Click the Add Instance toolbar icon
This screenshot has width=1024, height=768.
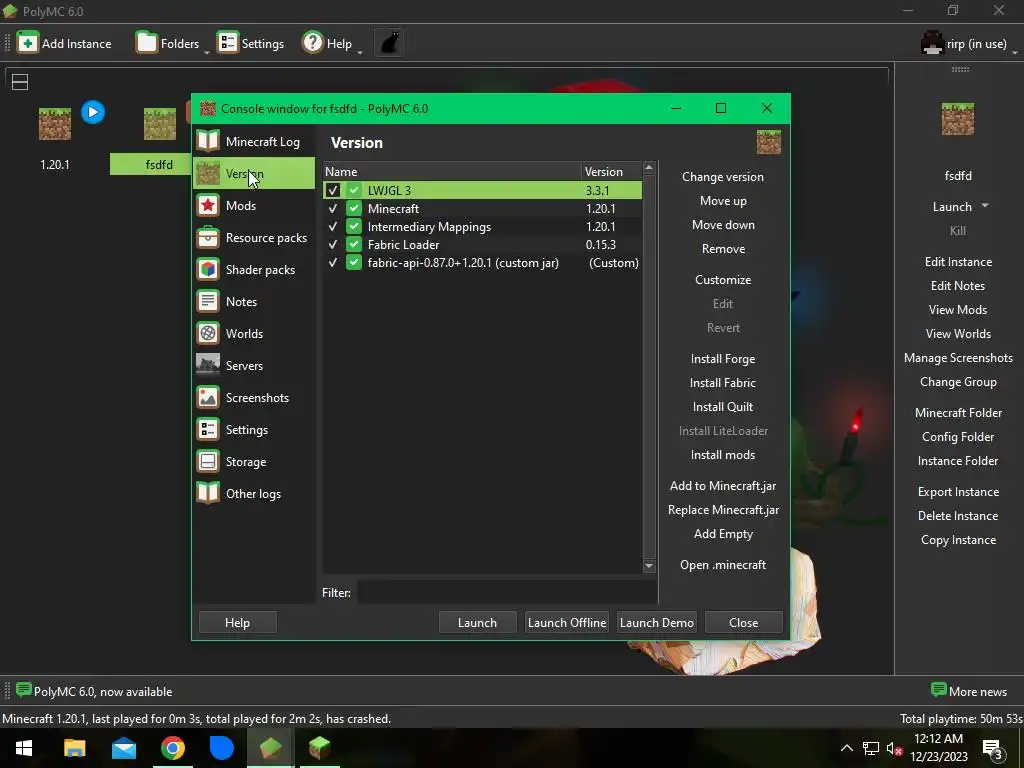(27, 43)
